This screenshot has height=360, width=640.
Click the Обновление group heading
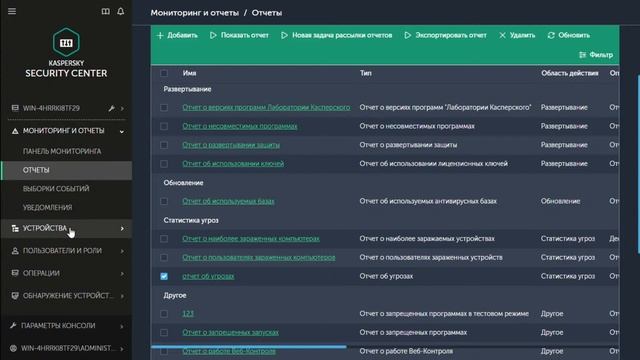coord(183,182)
